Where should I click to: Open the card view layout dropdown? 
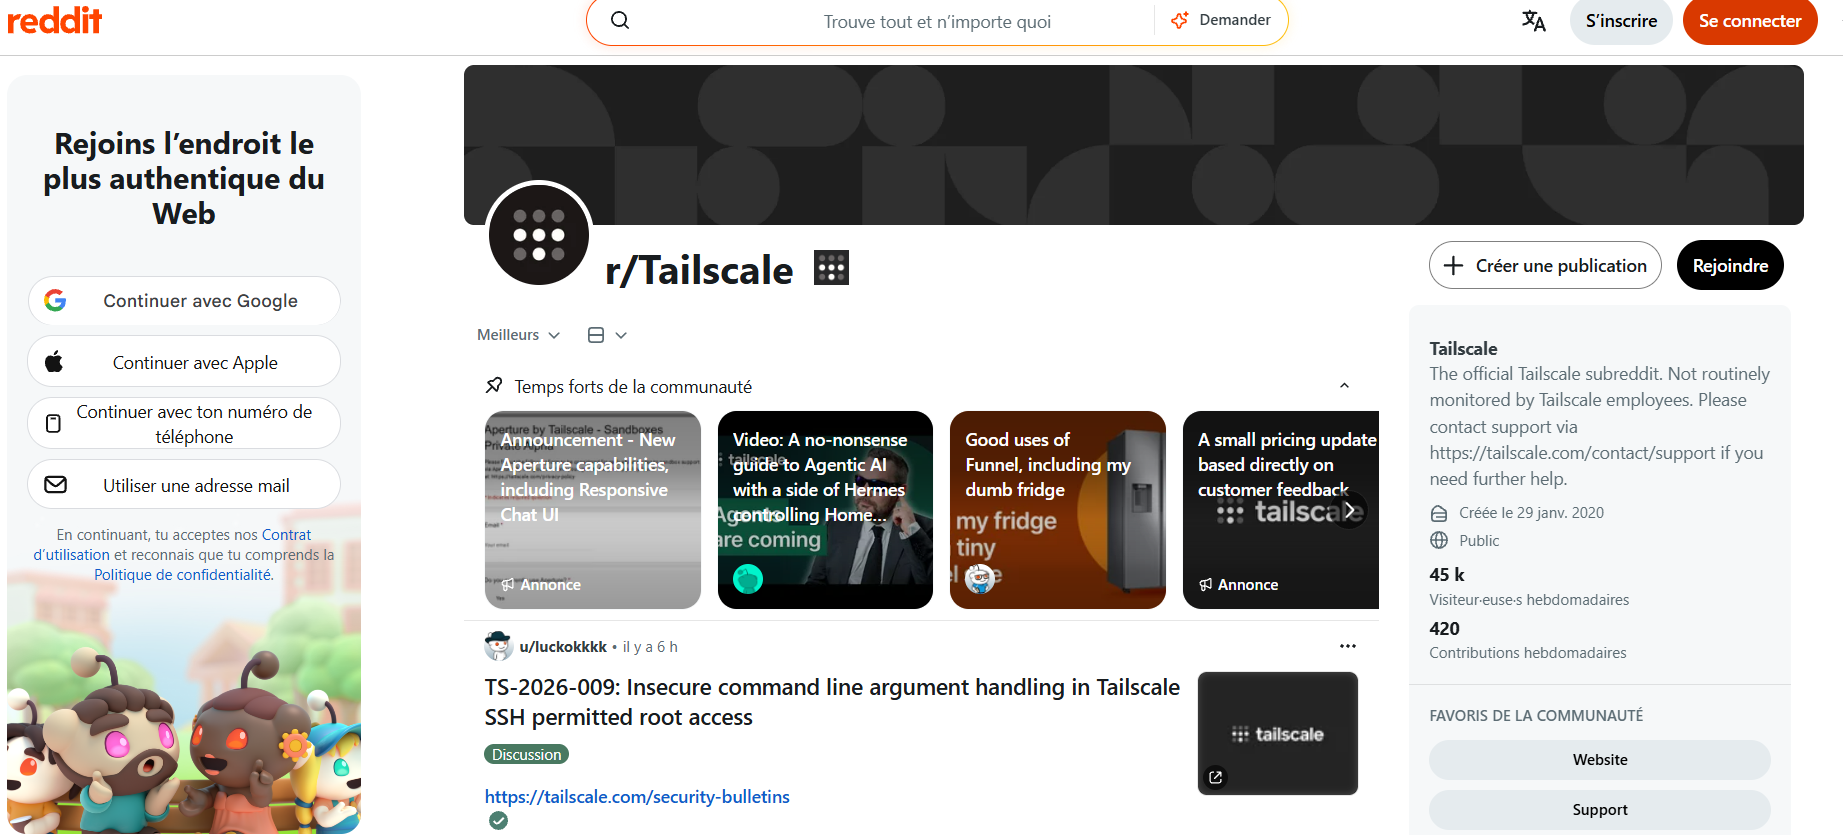pos(607,335)
